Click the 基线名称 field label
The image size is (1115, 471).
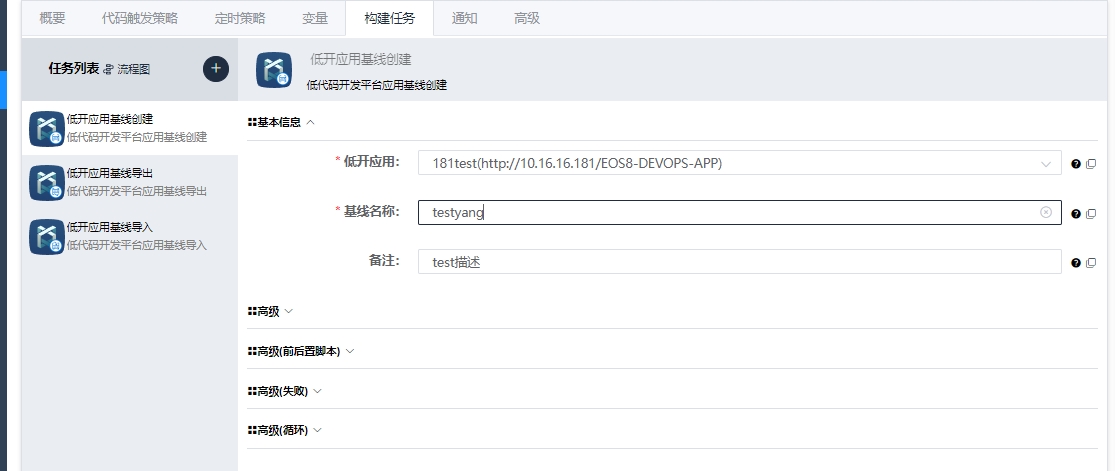tap(371, 211)
